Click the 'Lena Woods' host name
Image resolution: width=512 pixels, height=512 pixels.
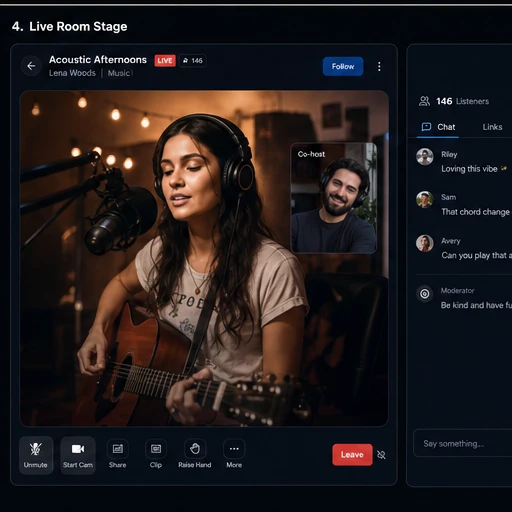[x=72, y=73]
